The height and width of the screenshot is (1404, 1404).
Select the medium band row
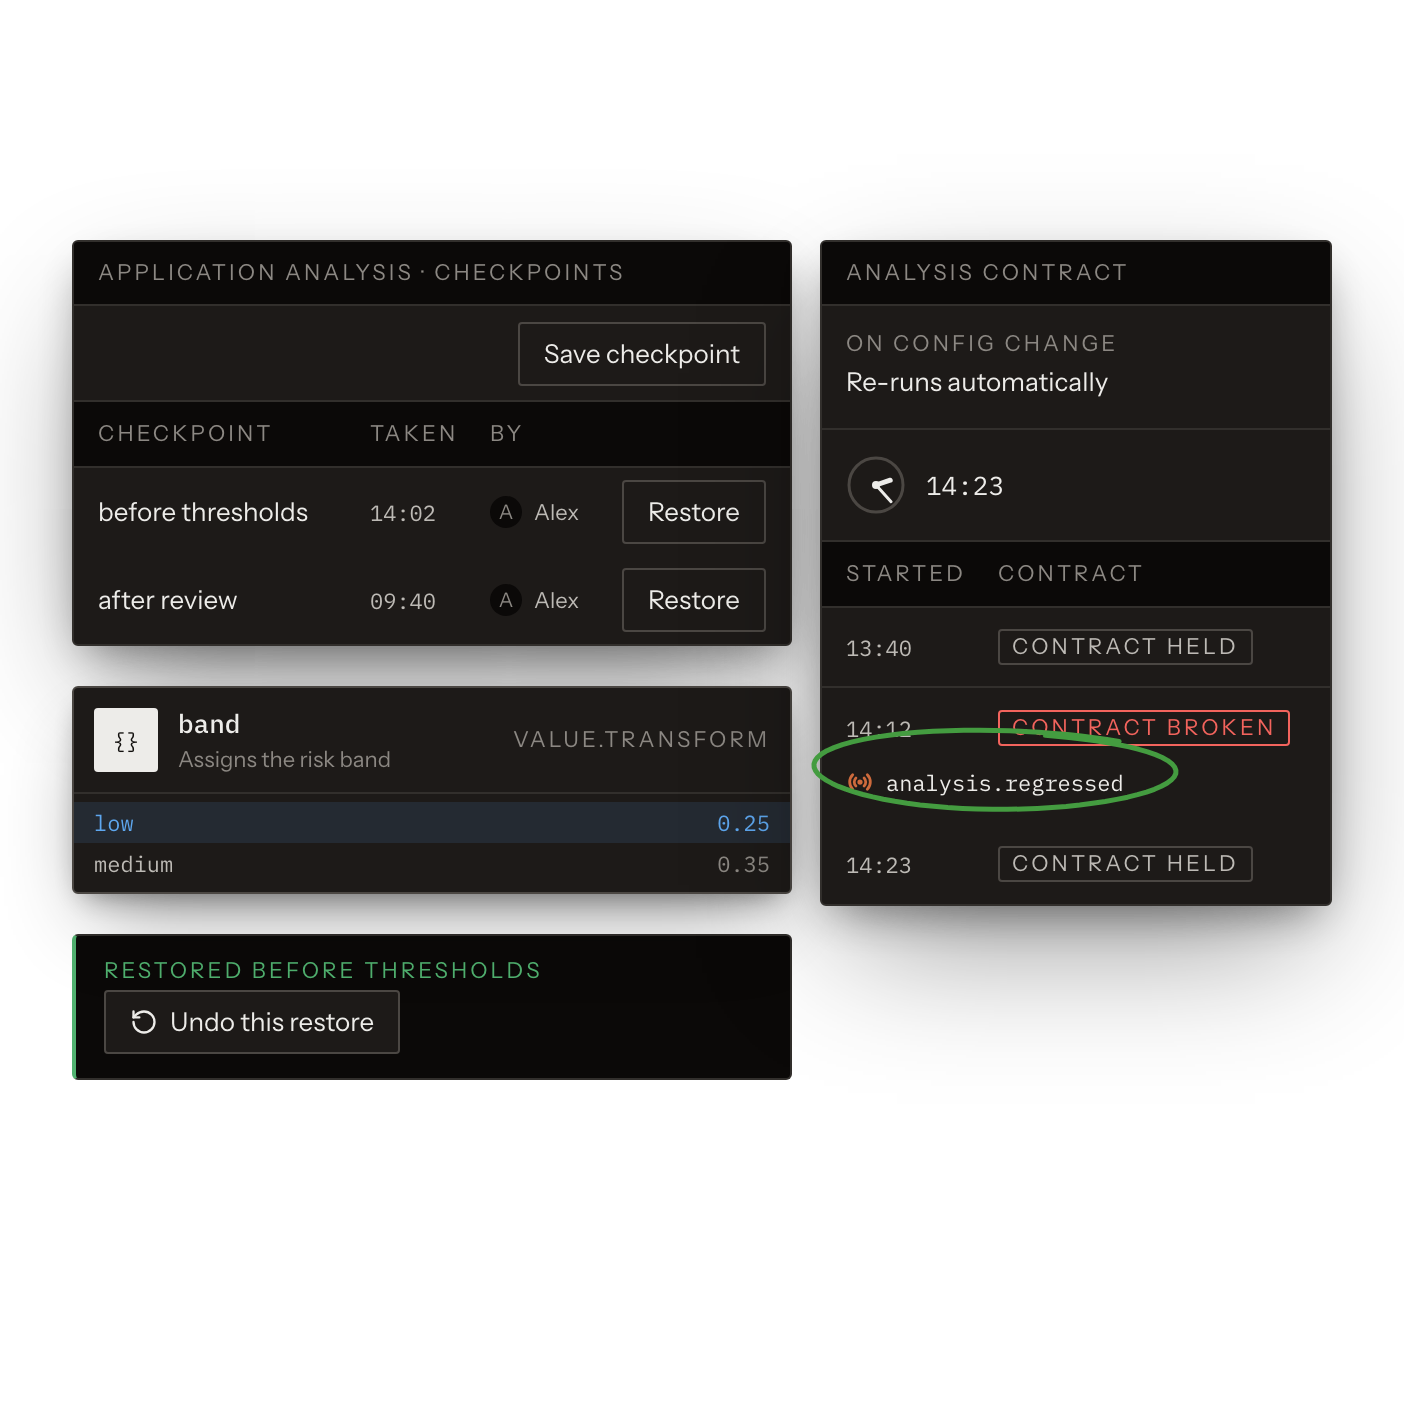432,865
